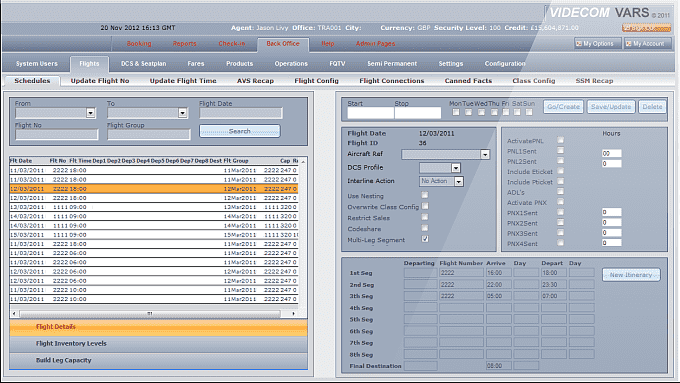The height and width of the screenshot is (383, 680).
Task: Expand Flight Inventory Levels section
Action: (x=159, y=344)
